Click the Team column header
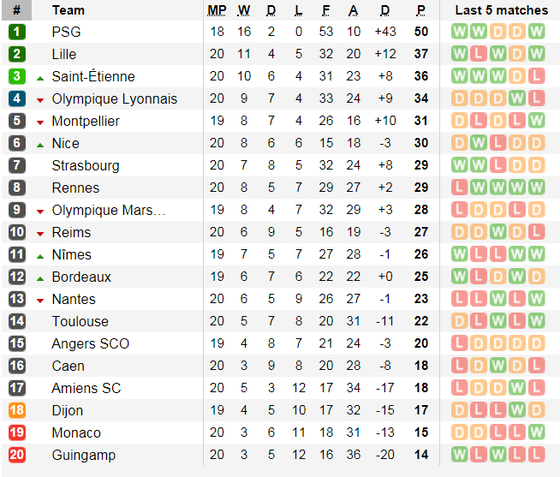This screenshot has width=560, height=477. click(68, 10)
